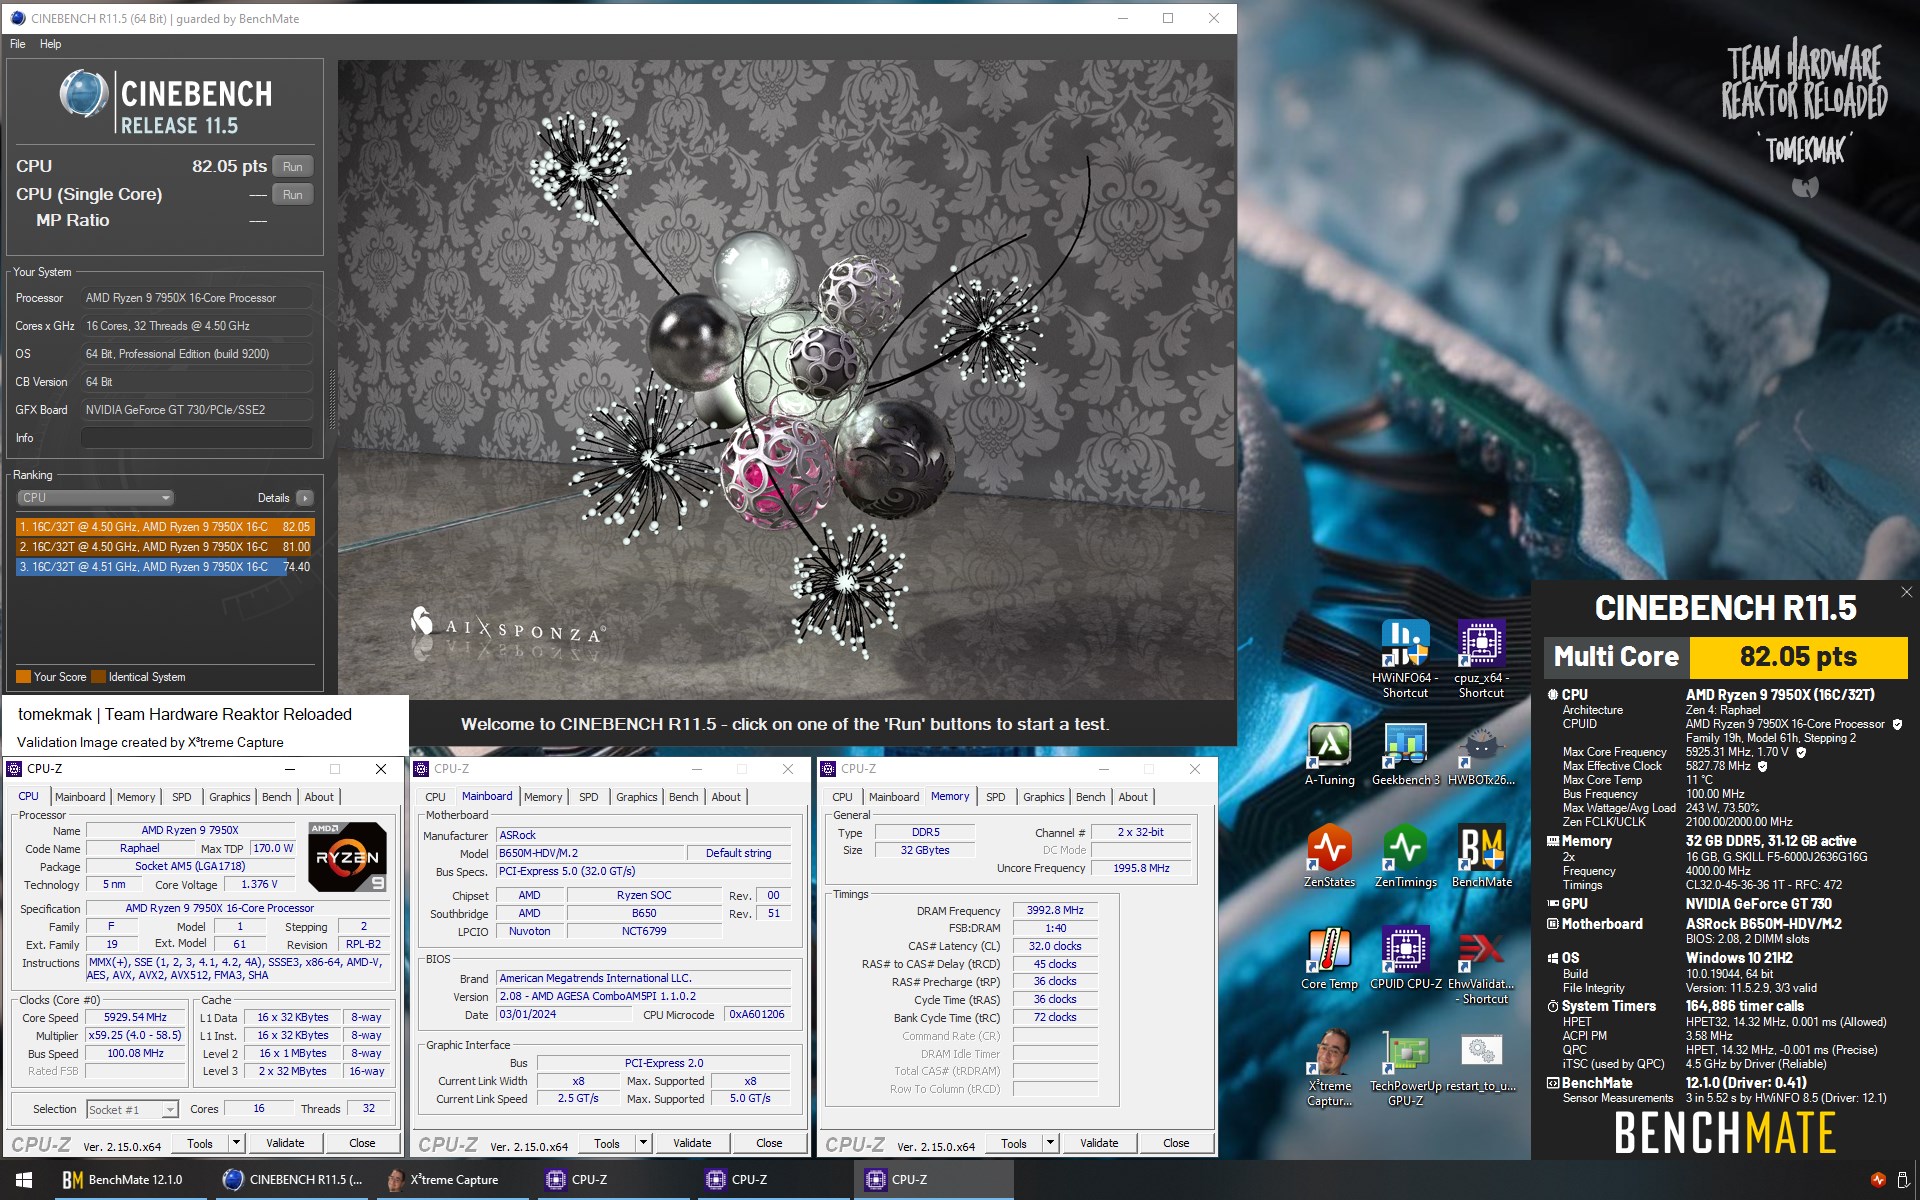The image size is (1920, 1200).
Task: Open the restart_to_u... desktop icon
Action: pos(1481,1062)
